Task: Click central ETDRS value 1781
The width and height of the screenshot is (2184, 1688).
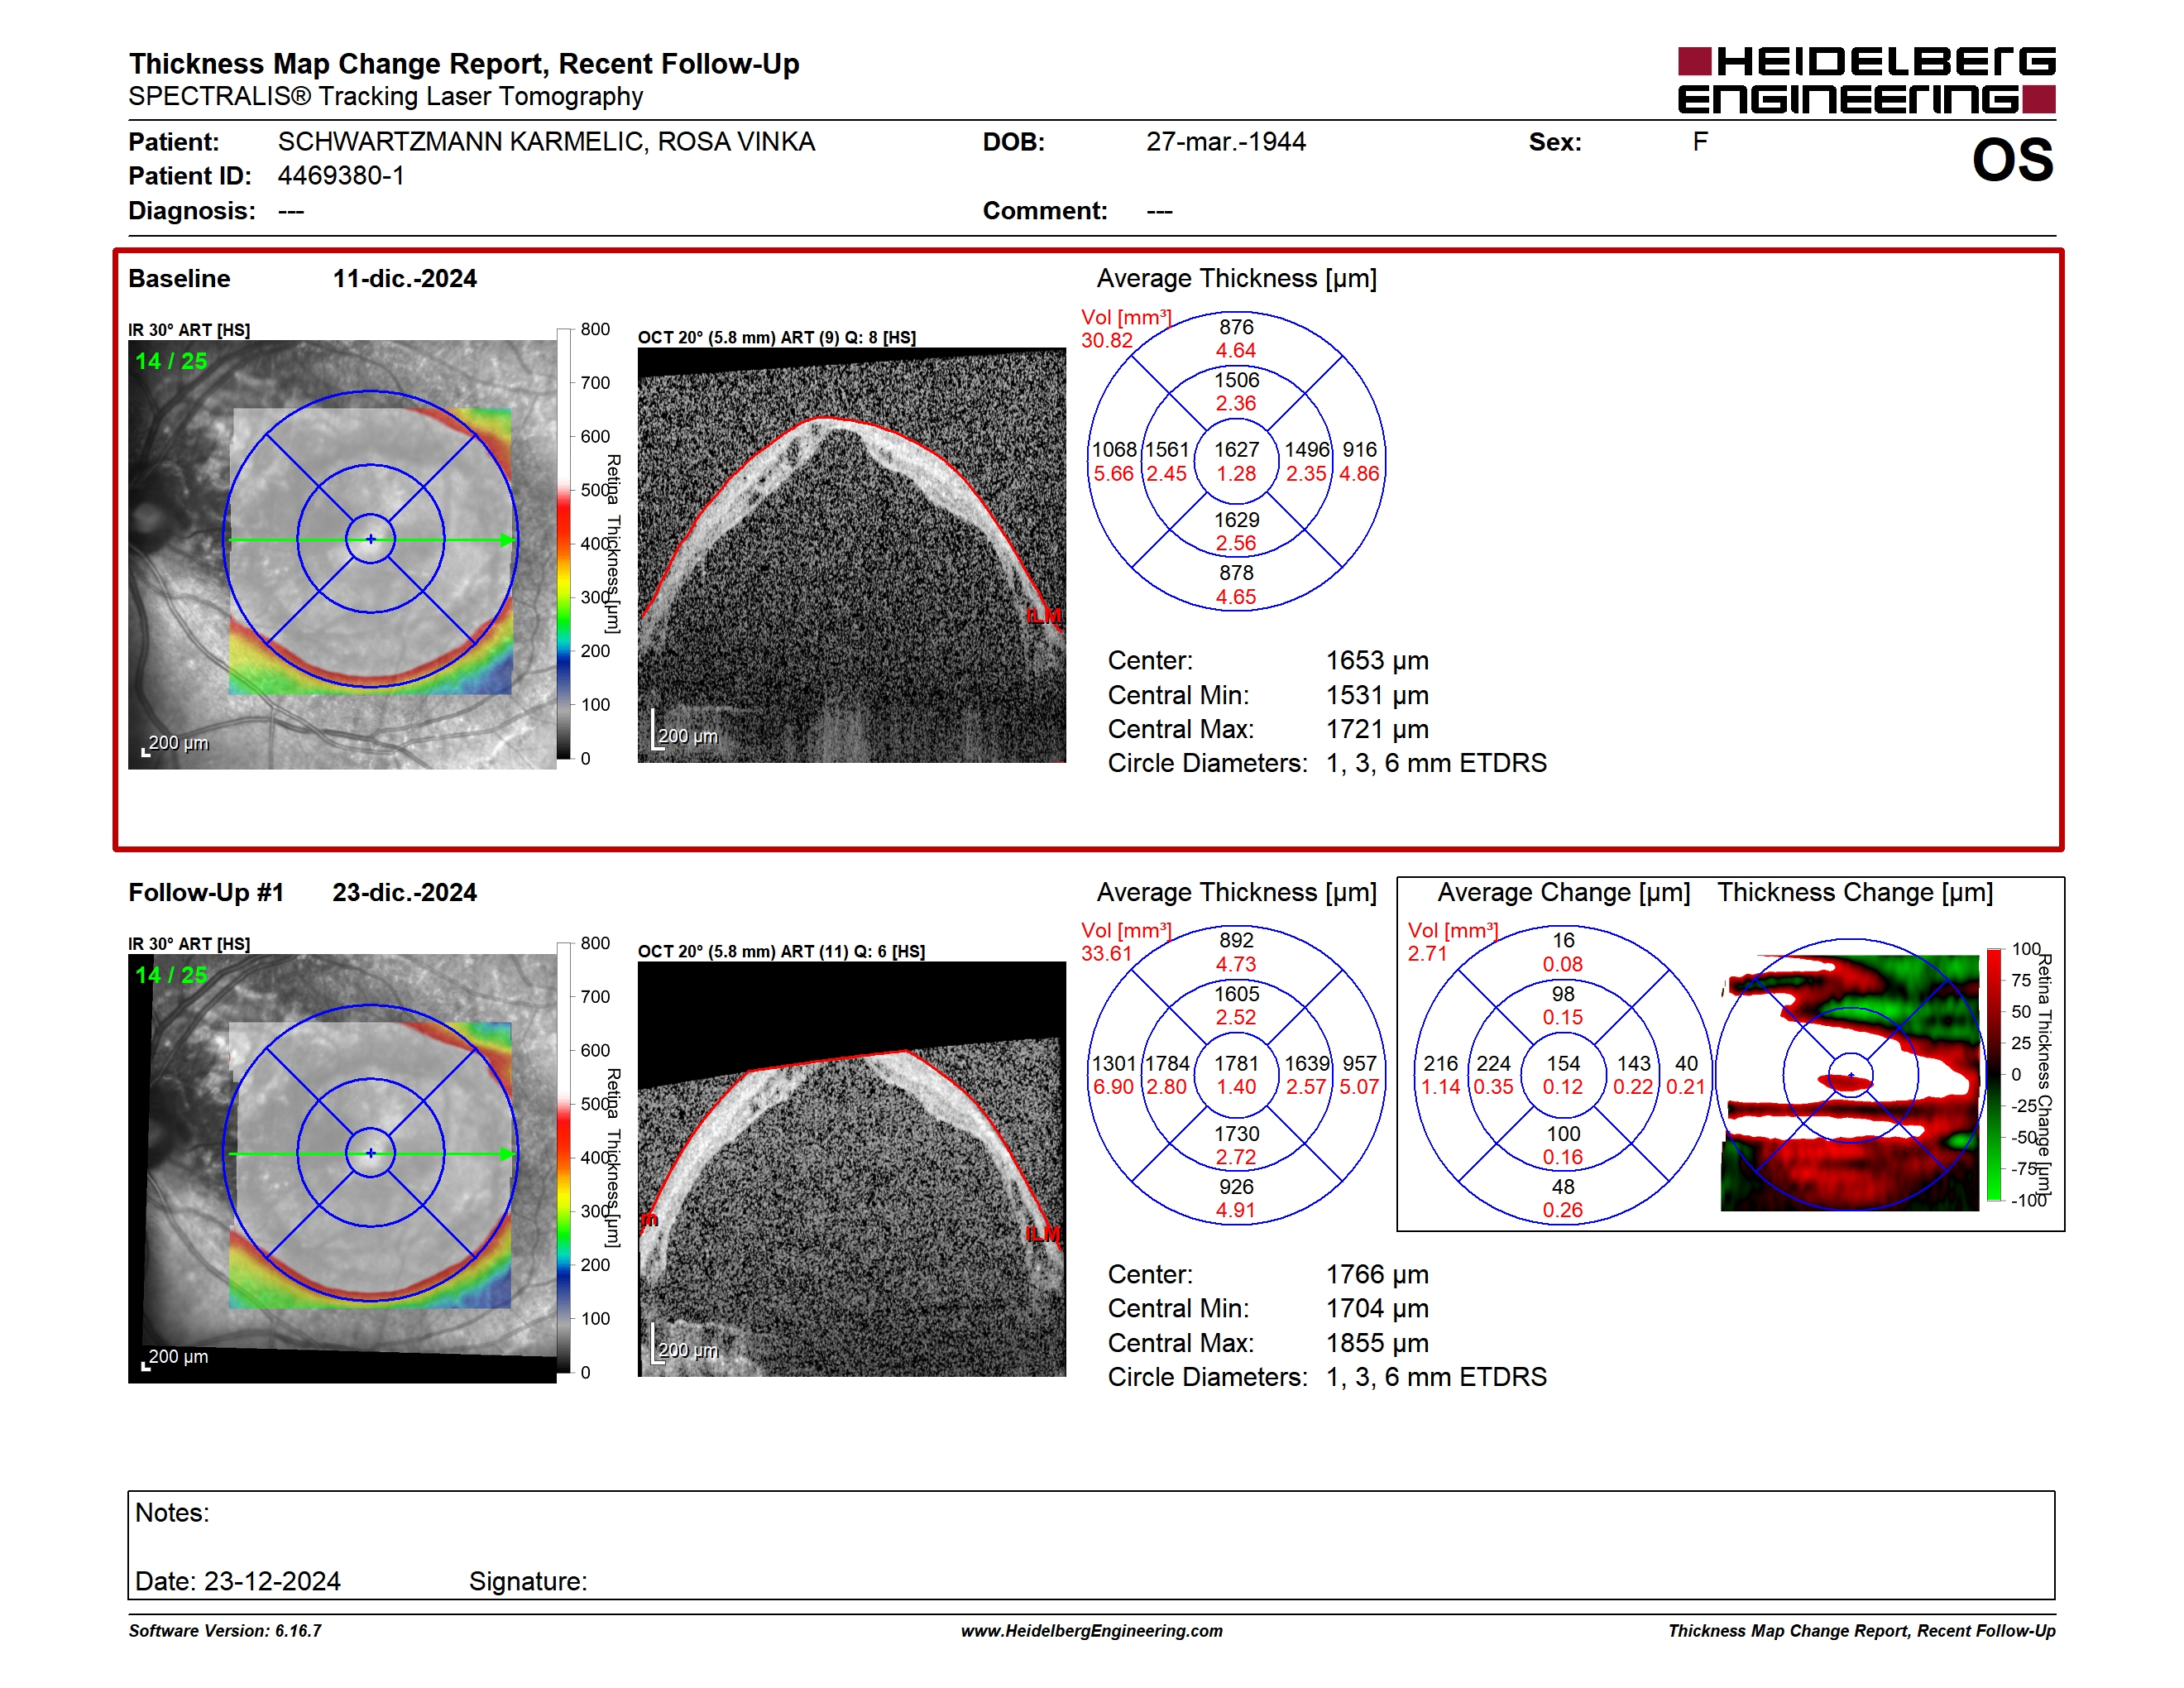Action: pos(1237,1064)
